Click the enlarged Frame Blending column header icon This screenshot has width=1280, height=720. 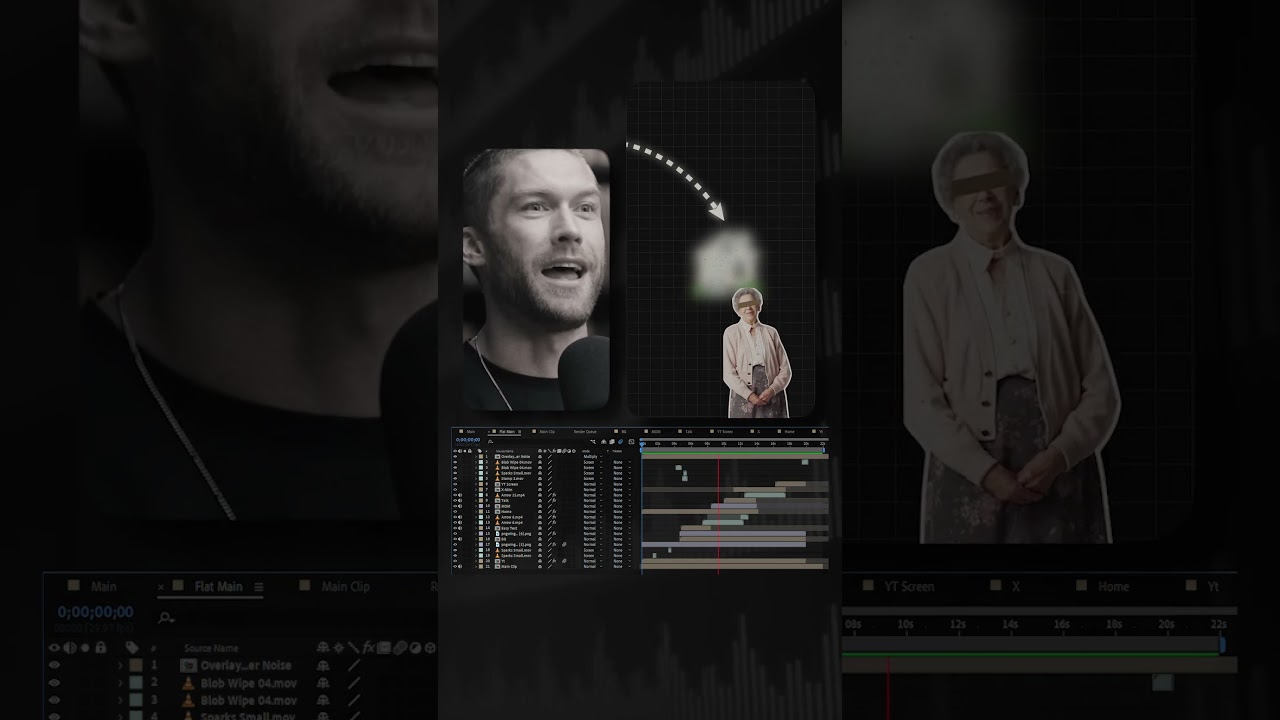(384, 648)
